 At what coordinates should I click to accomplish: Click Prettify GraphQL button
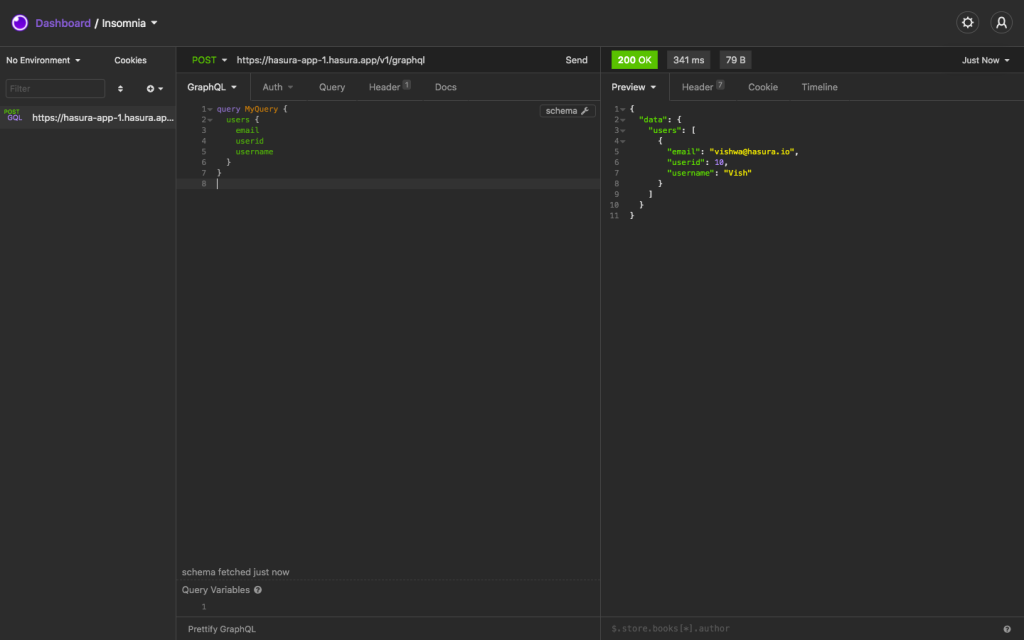pos(222,629)
